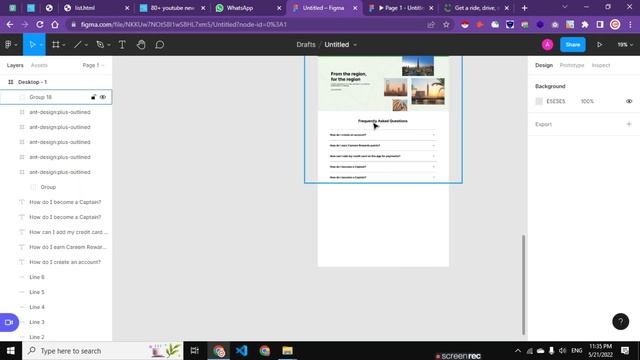Screen dimensions: 640x360
Task: Open Frame tools dropdown arrow
Action: 64,45
